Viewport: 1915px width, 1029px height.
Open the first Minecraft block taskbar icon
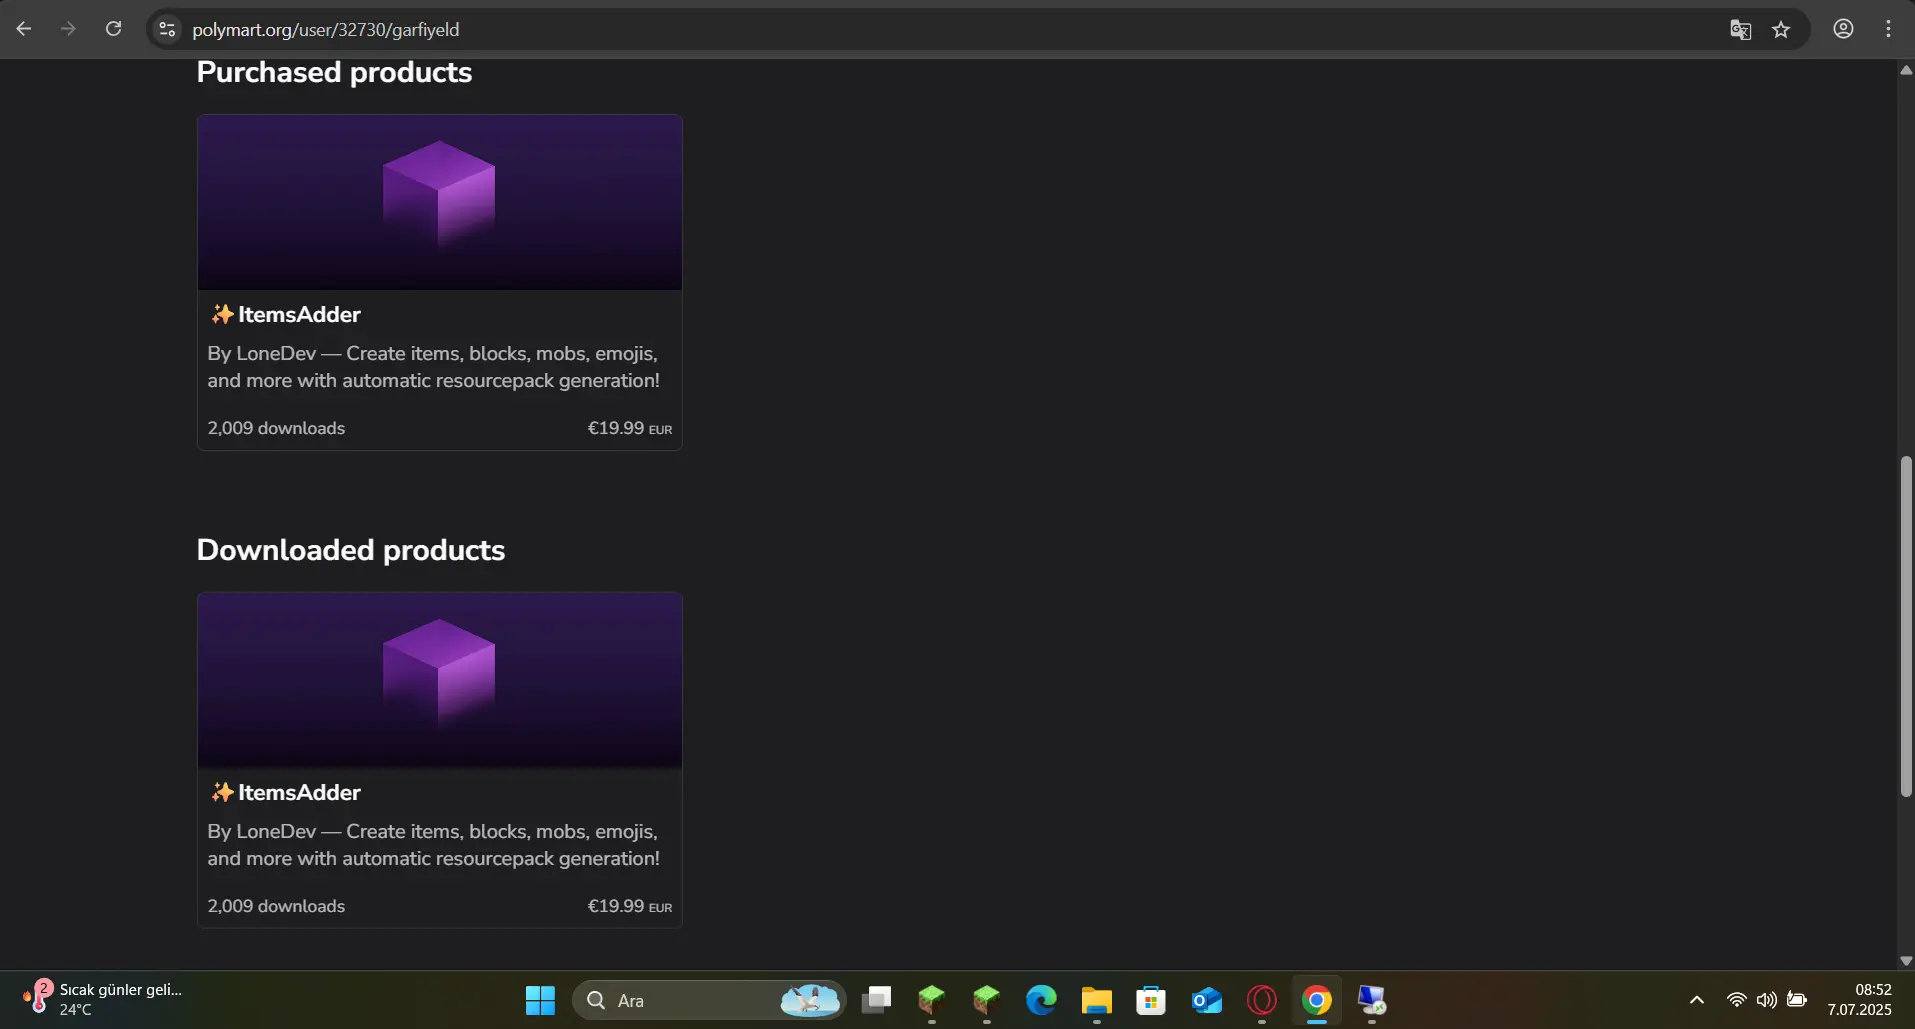point(932,1000)
